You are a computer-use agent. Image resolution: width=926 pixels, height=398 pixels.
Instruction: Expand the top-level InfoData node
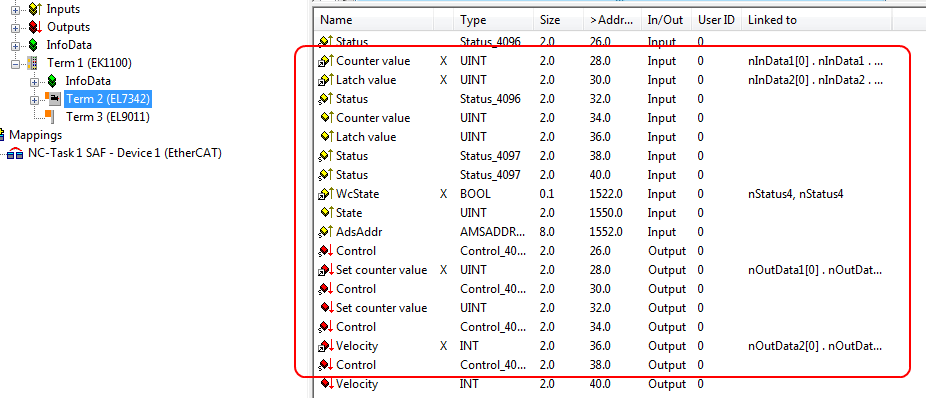(x=15, y=45)
